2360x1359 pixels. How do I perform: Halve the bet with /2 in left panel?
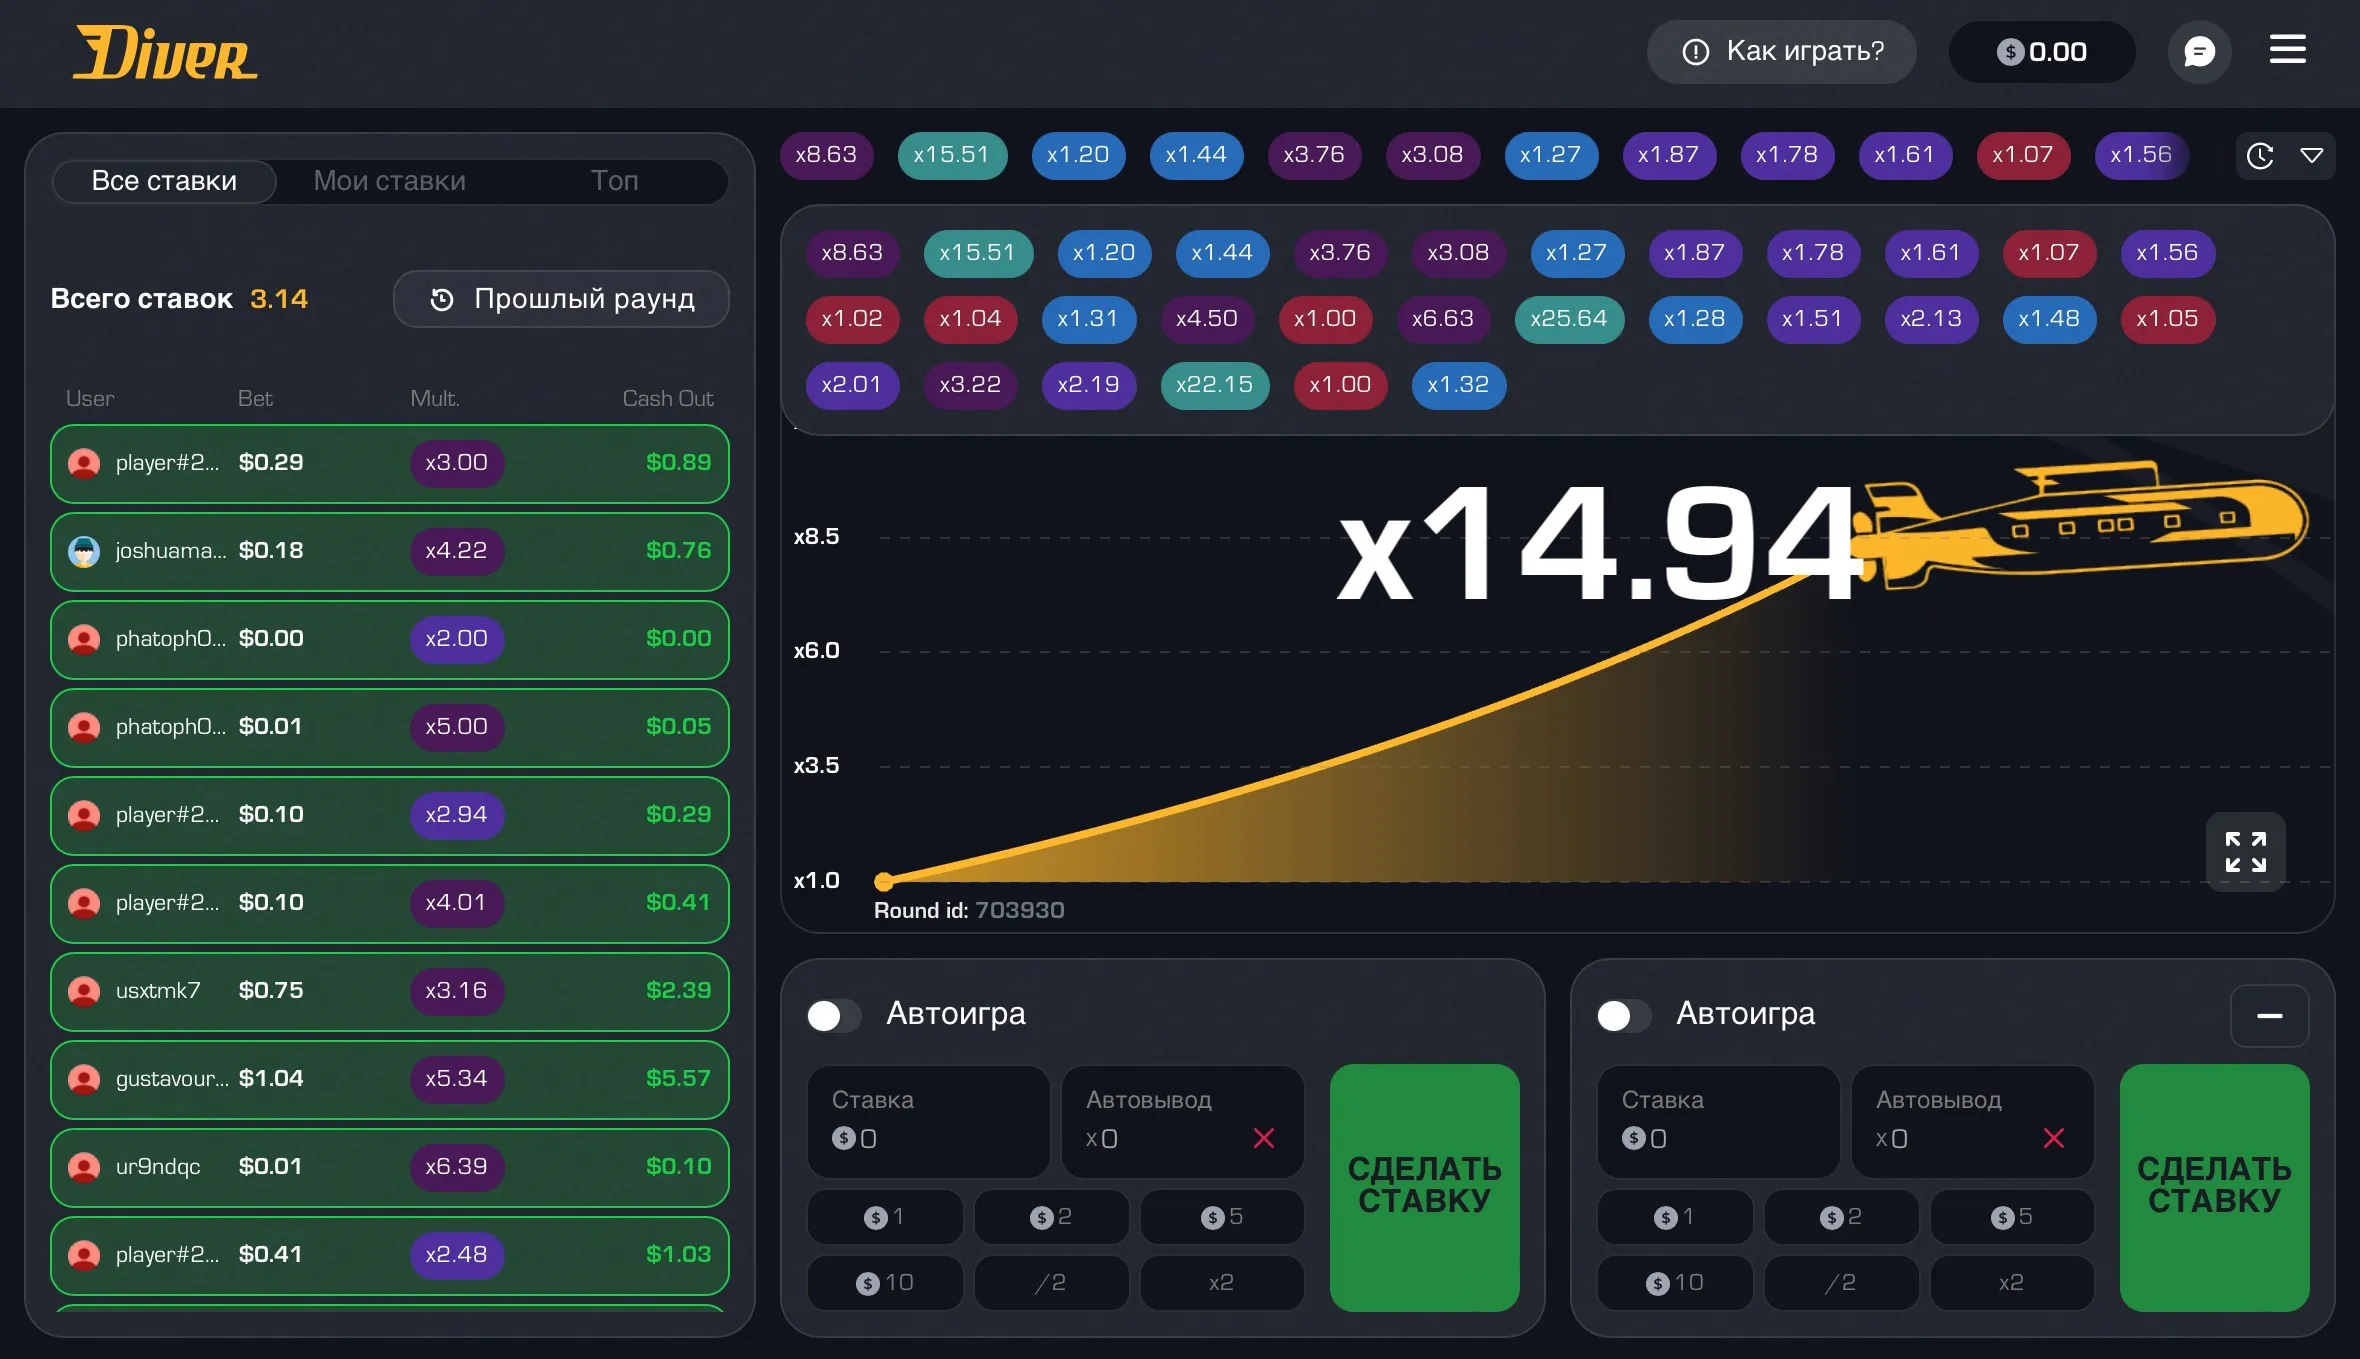[1051, 1283]
